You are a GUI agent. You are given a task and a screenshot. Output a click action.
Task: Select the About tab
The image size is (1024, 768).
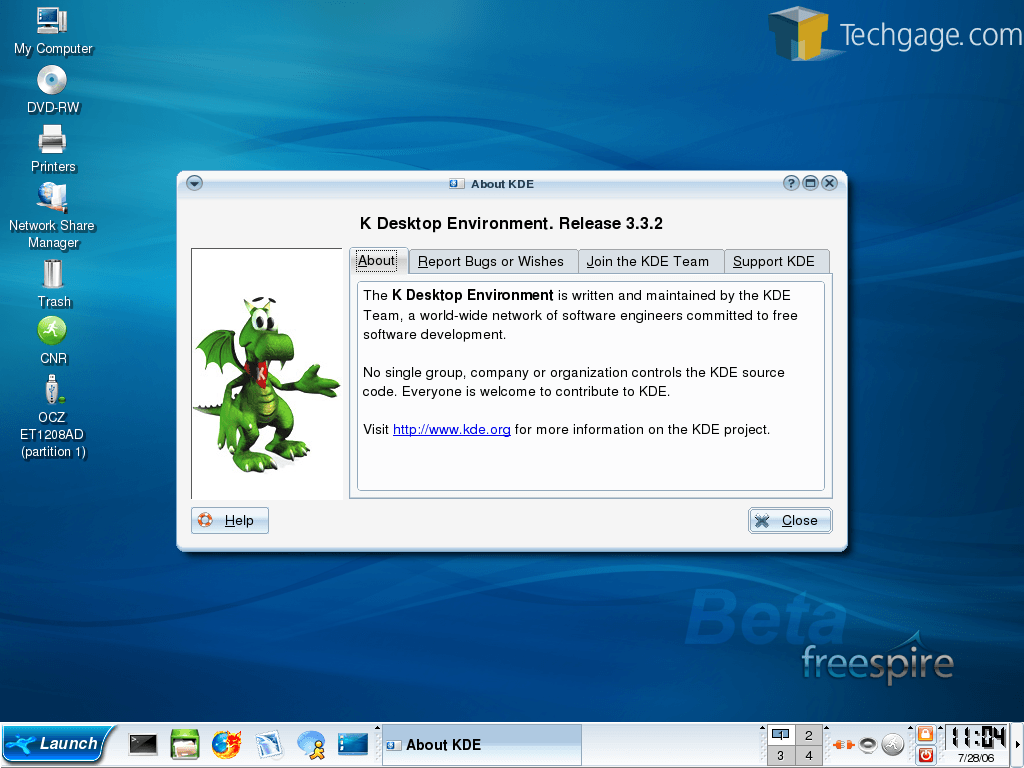[377, 261]
